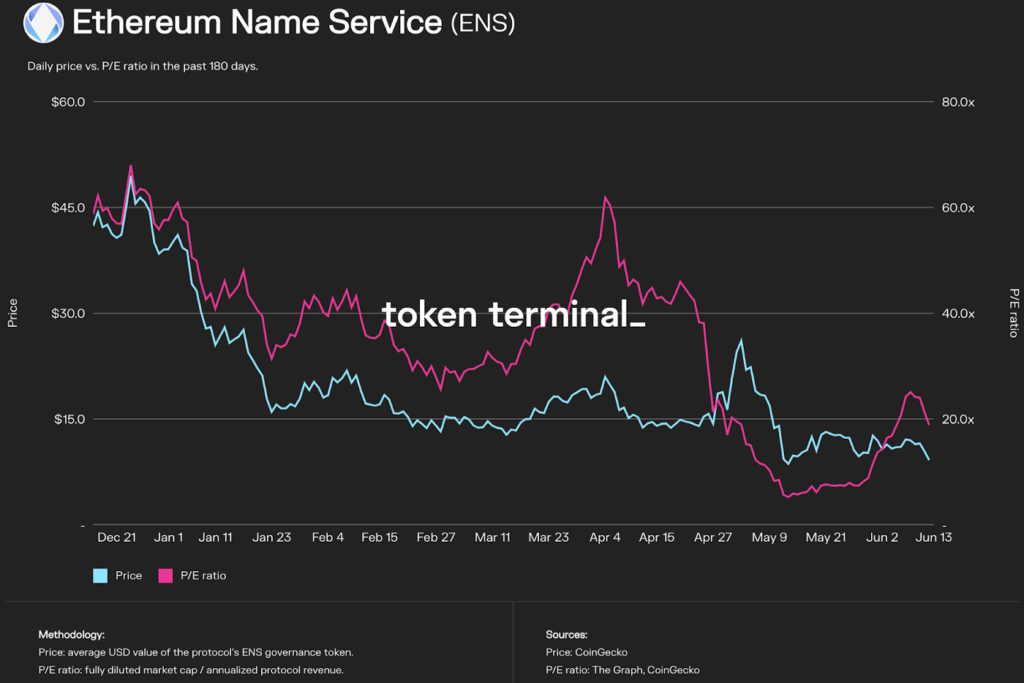The image size is (1024, 683).
Task: Toggle the P/E ratio legend label
Action: click(x=203, y=575)
